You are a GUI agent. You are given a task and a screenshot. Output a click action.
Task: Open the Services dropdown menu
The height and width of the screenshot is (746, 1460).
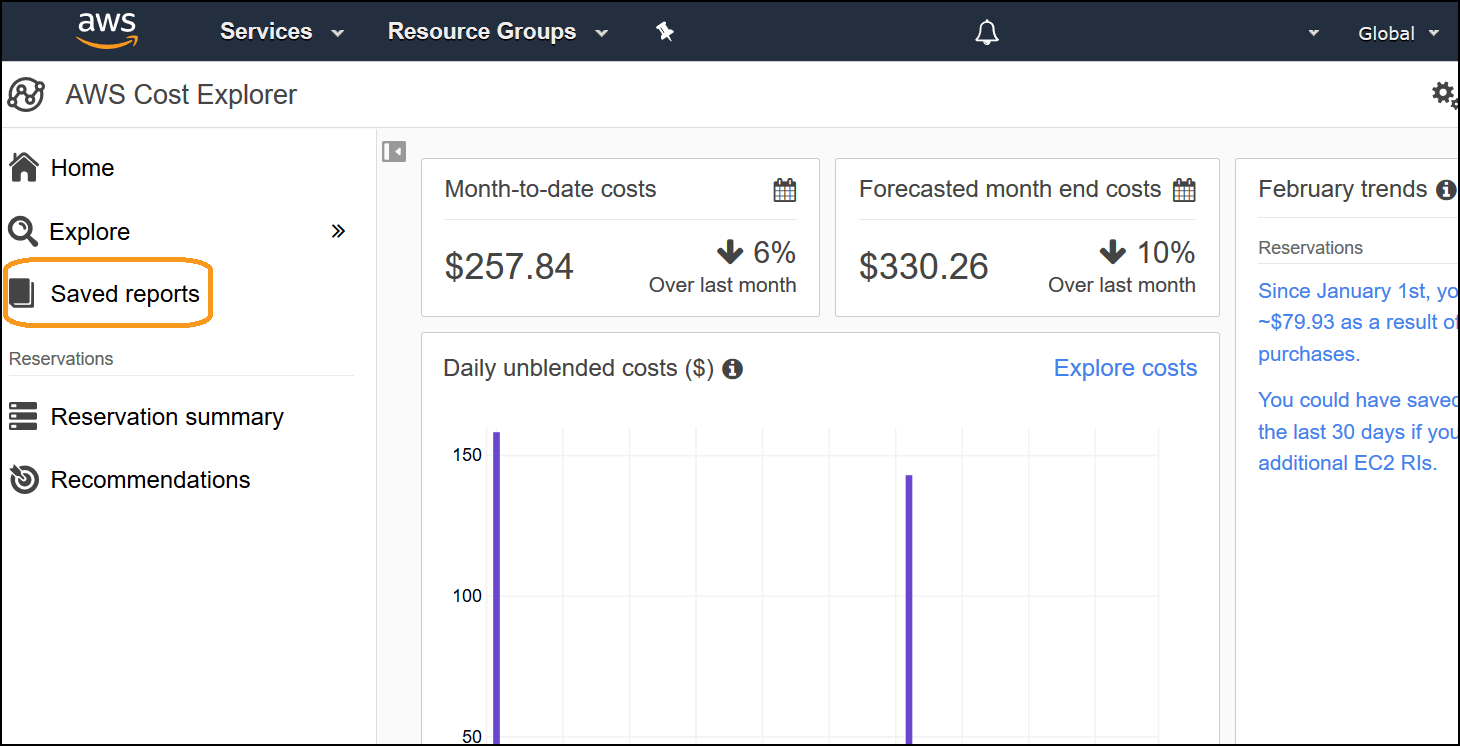pos(281,32)
